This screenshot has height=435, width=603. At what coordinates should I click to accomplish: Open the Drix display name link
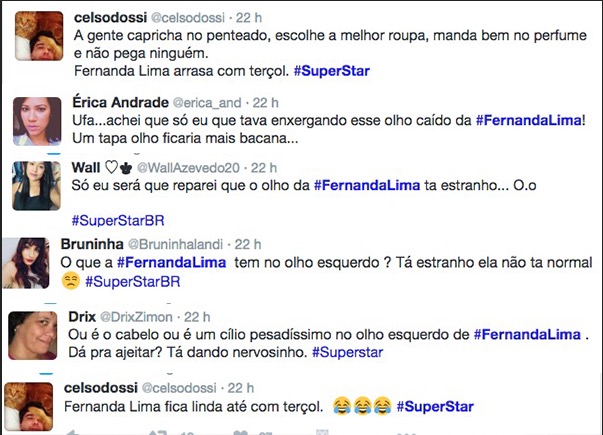pos(82,315)
